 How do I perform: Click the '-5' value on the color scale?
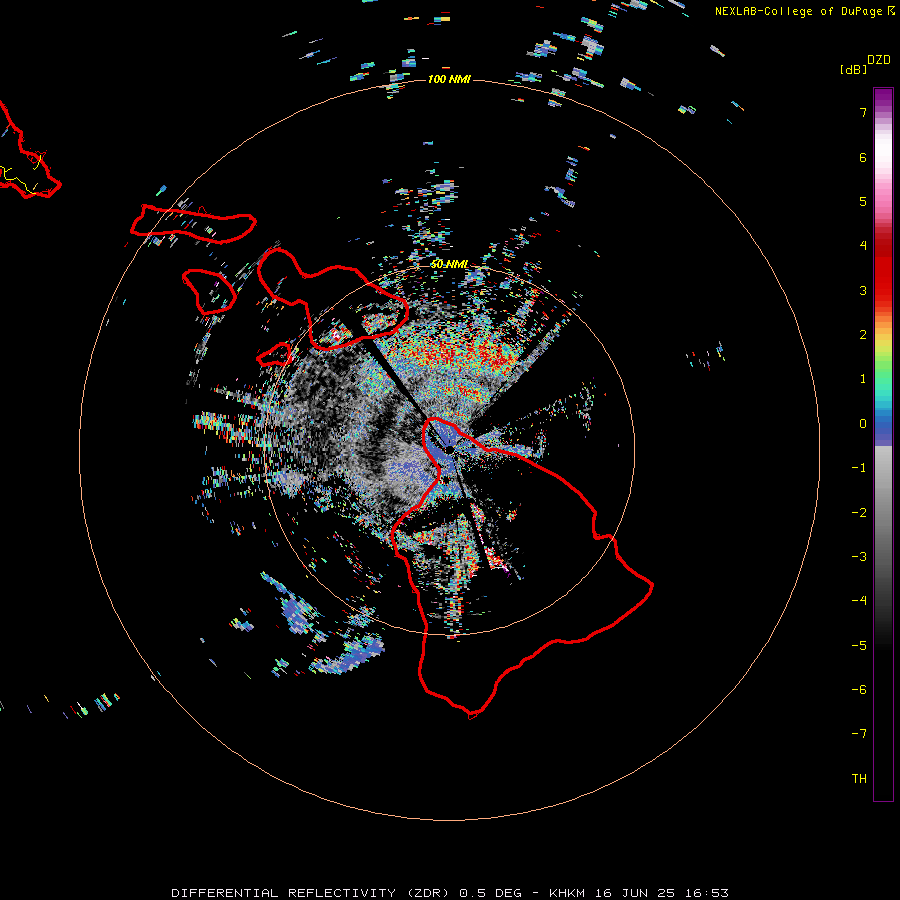859,646
